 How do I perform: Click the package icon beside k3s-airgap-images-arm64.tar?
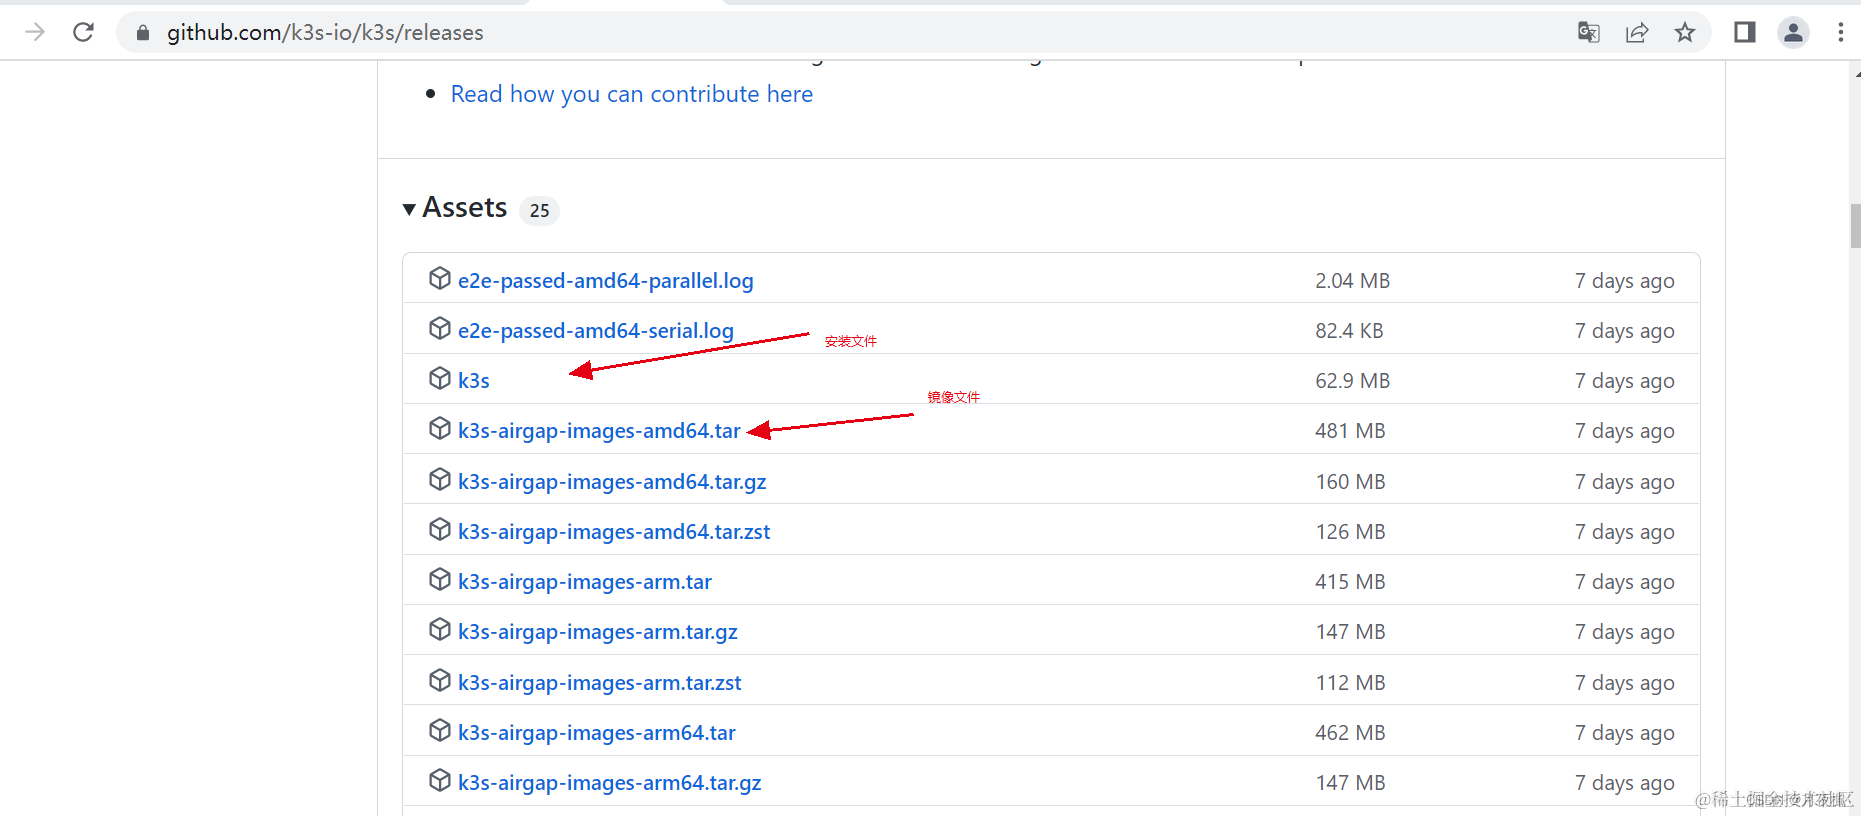pos(440,730)
